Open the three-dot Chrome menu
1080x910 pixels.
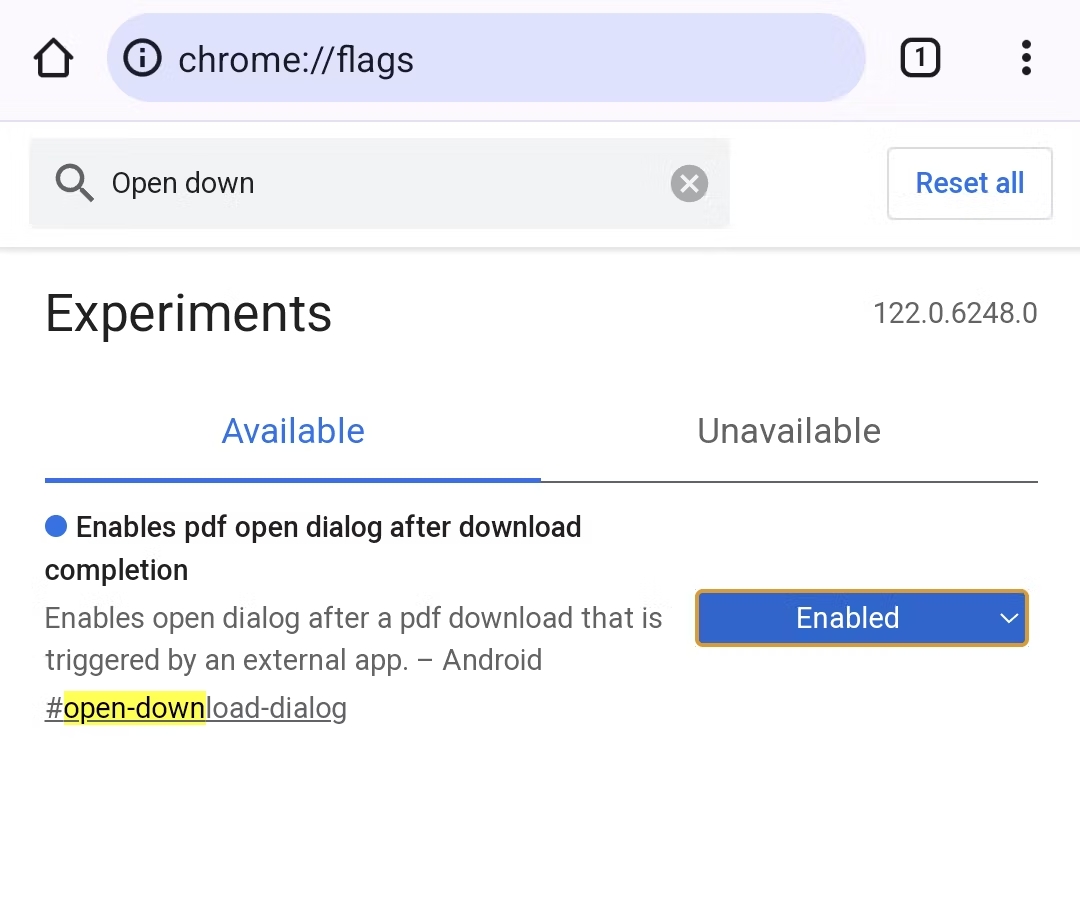[1026, 58]
